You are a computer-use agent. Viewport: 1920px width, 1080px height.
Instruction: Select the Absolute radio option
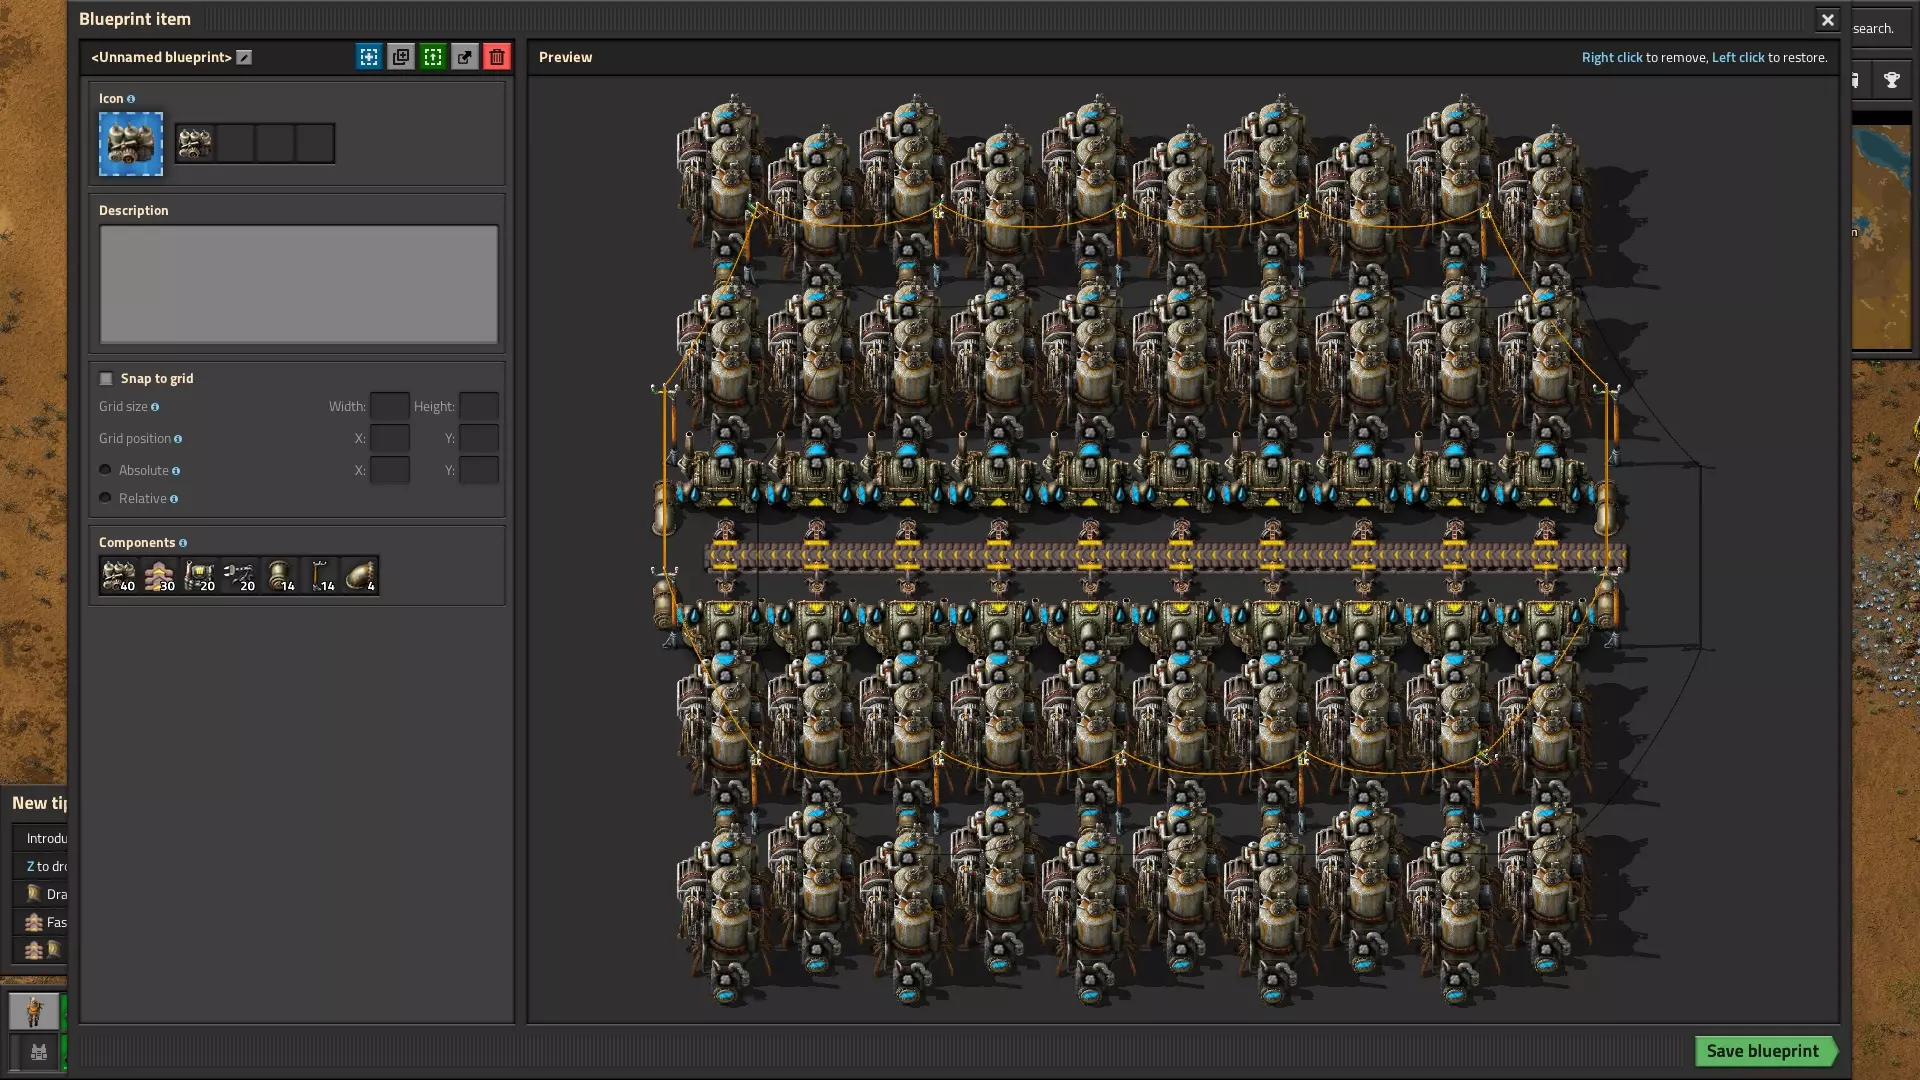point(105,470)
